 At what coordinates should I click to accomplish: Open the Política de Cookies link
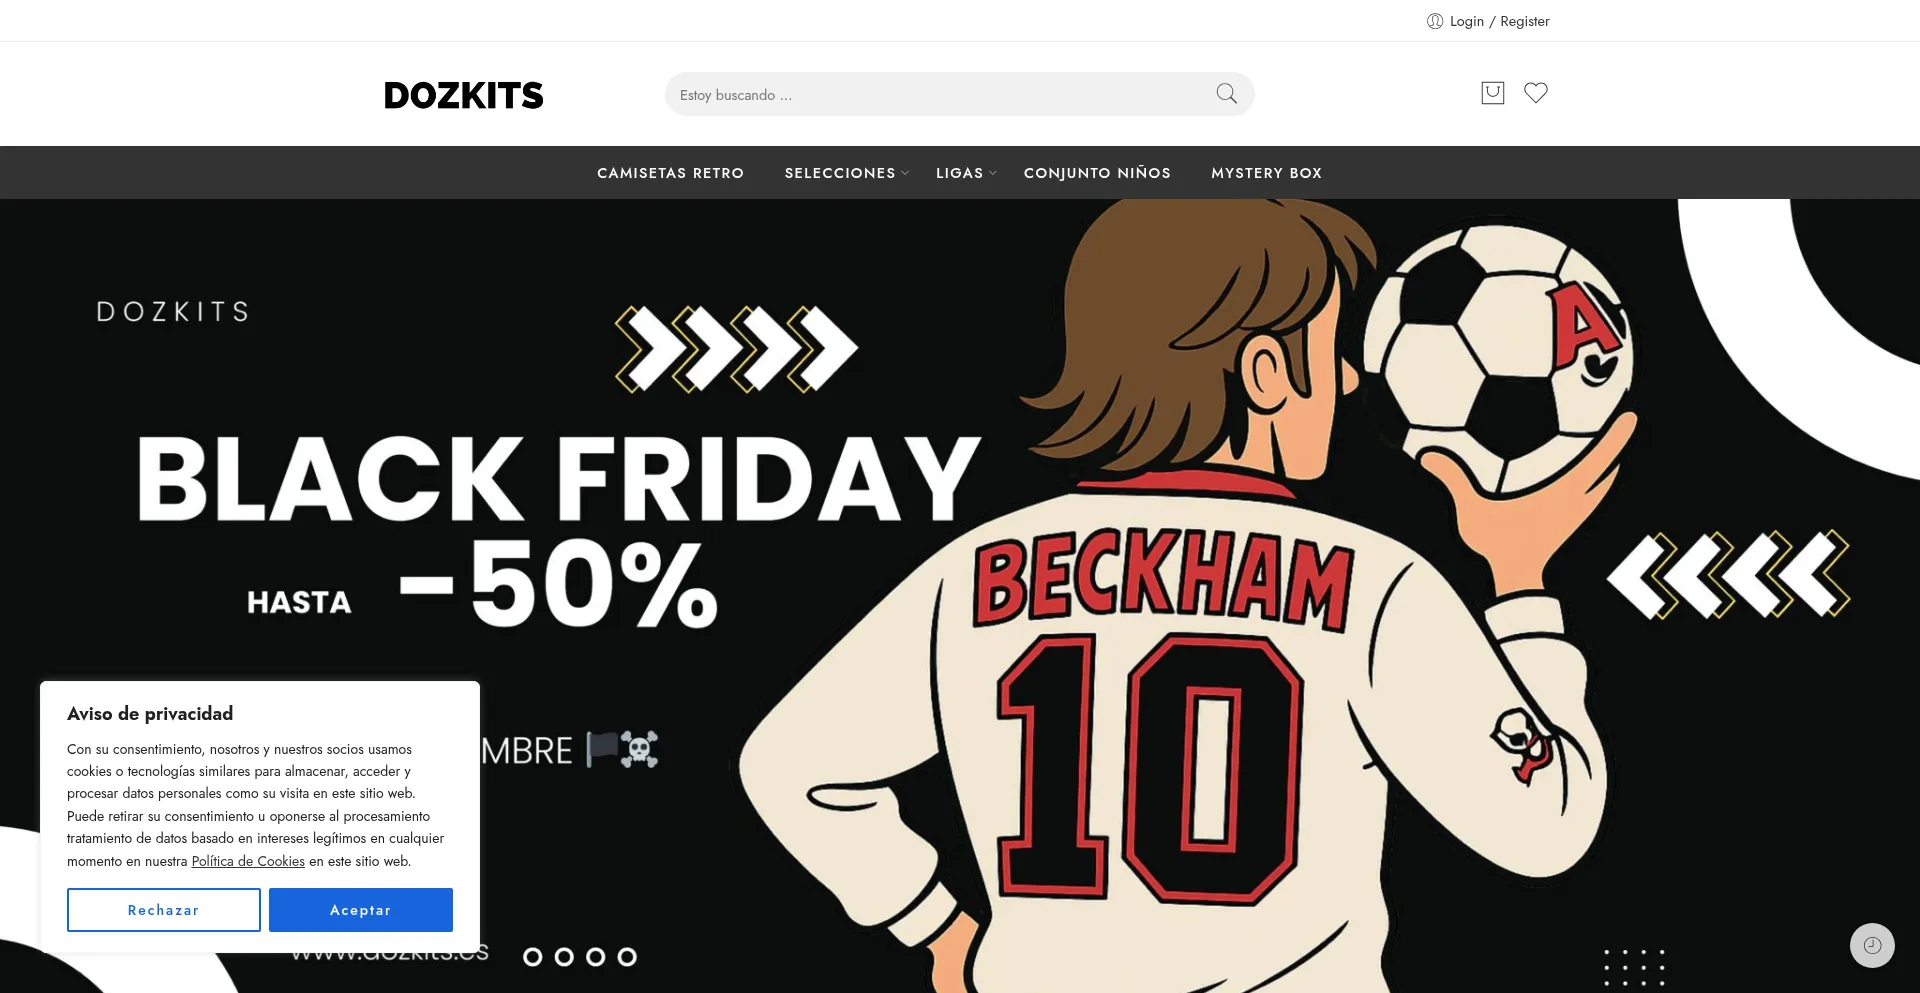(248, 861)
